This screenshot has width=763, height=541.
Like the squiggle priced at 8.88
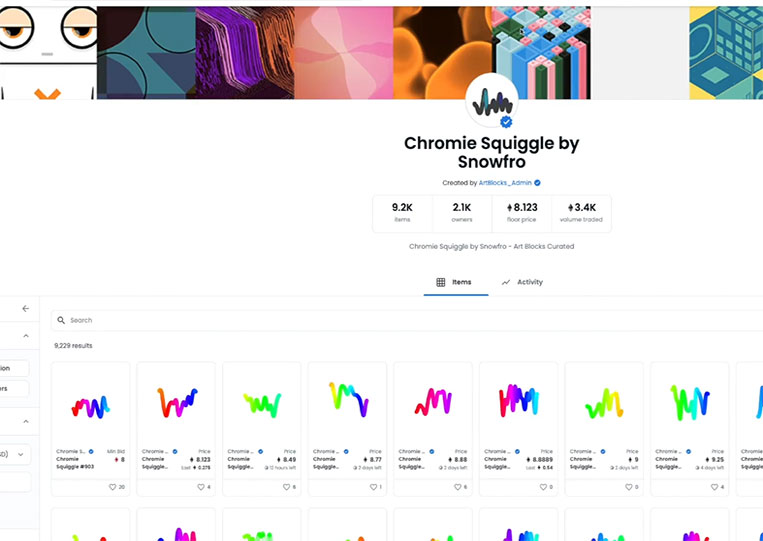pyautogui.click(x=457, y=487)
